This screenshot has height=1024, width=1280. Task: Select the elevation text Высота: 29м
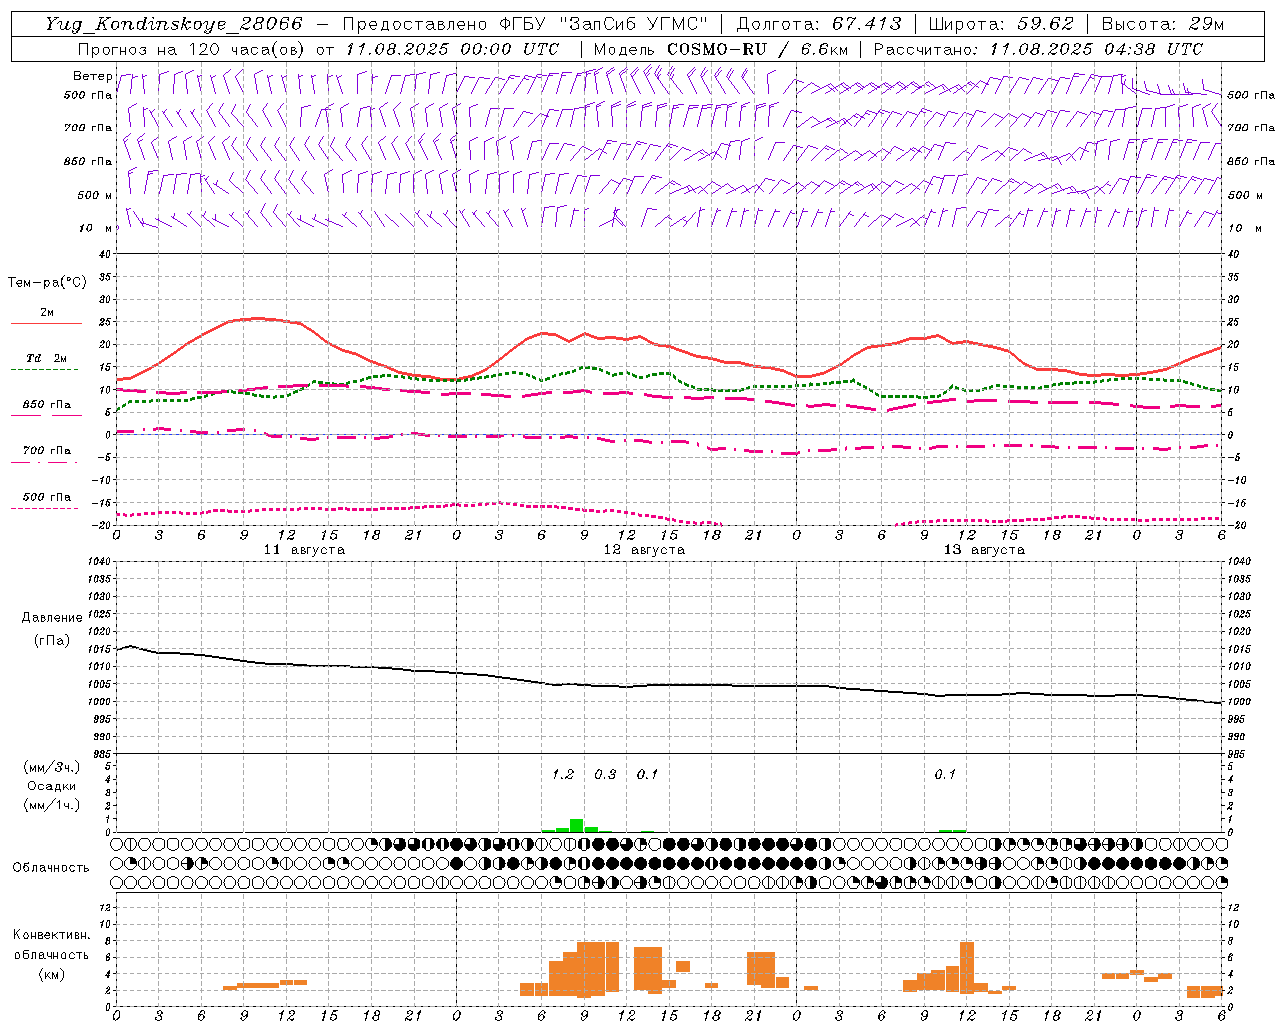1162,24
